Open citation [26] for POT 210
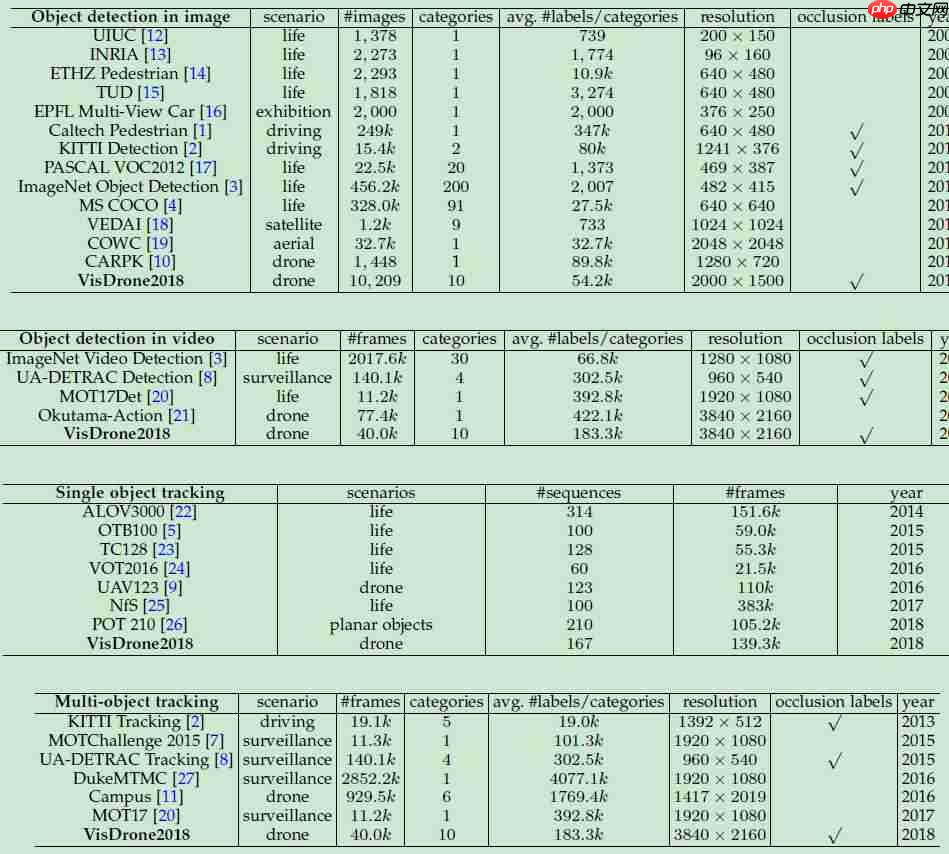The image size is (949, 854). (x=174, y=625)
